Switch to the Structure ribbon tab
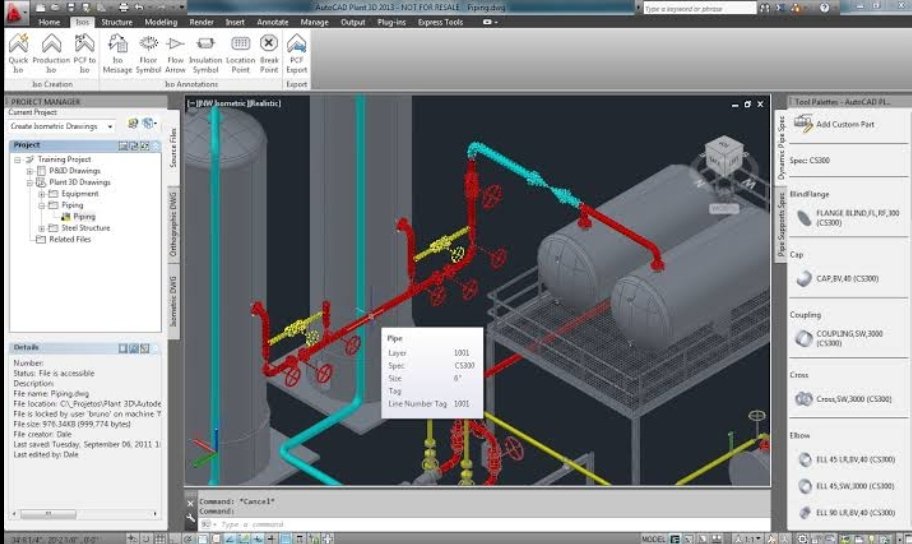912x544 pixels. click(x=116, y=21)
